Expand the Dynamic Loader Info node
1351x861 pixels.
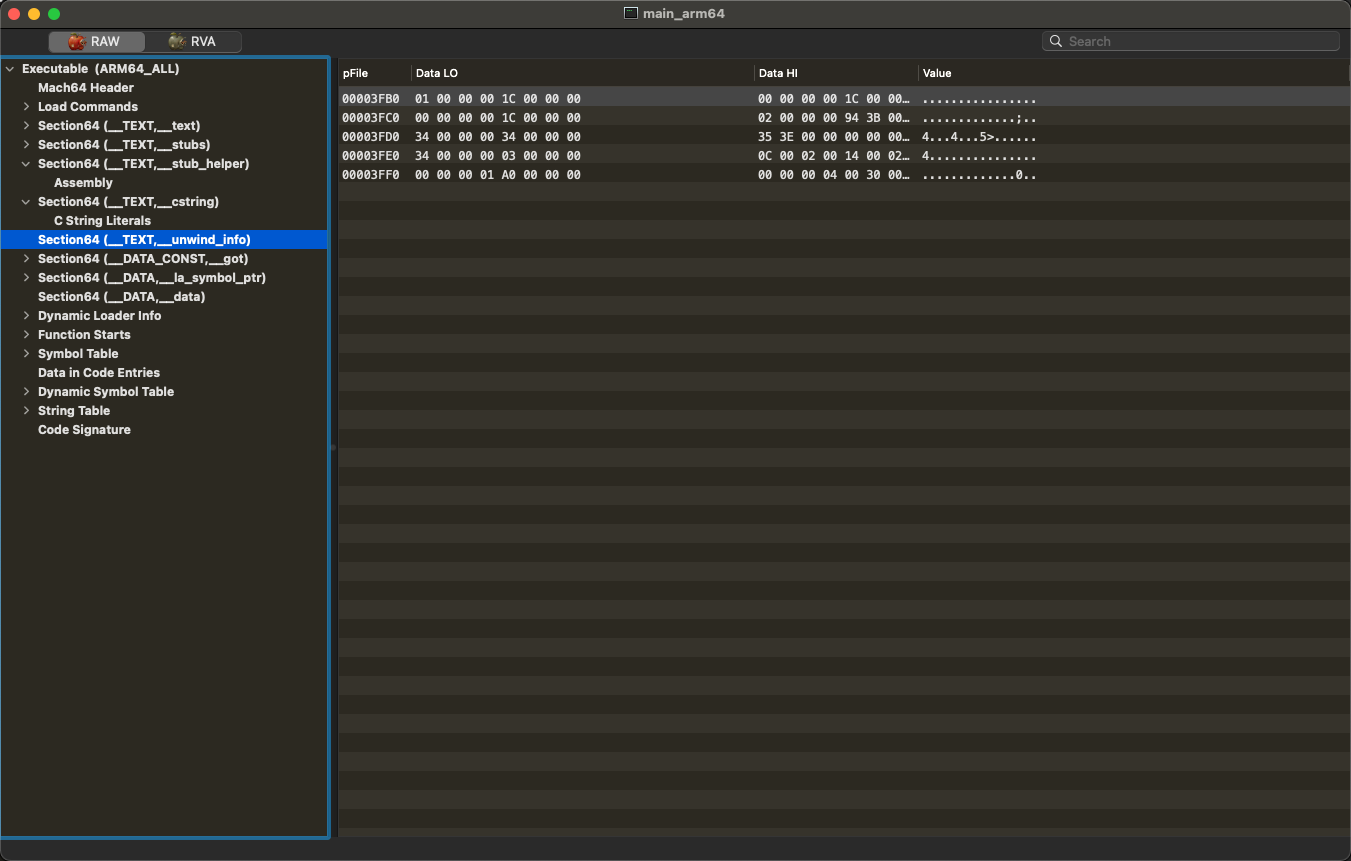click(x=26, y=316)
